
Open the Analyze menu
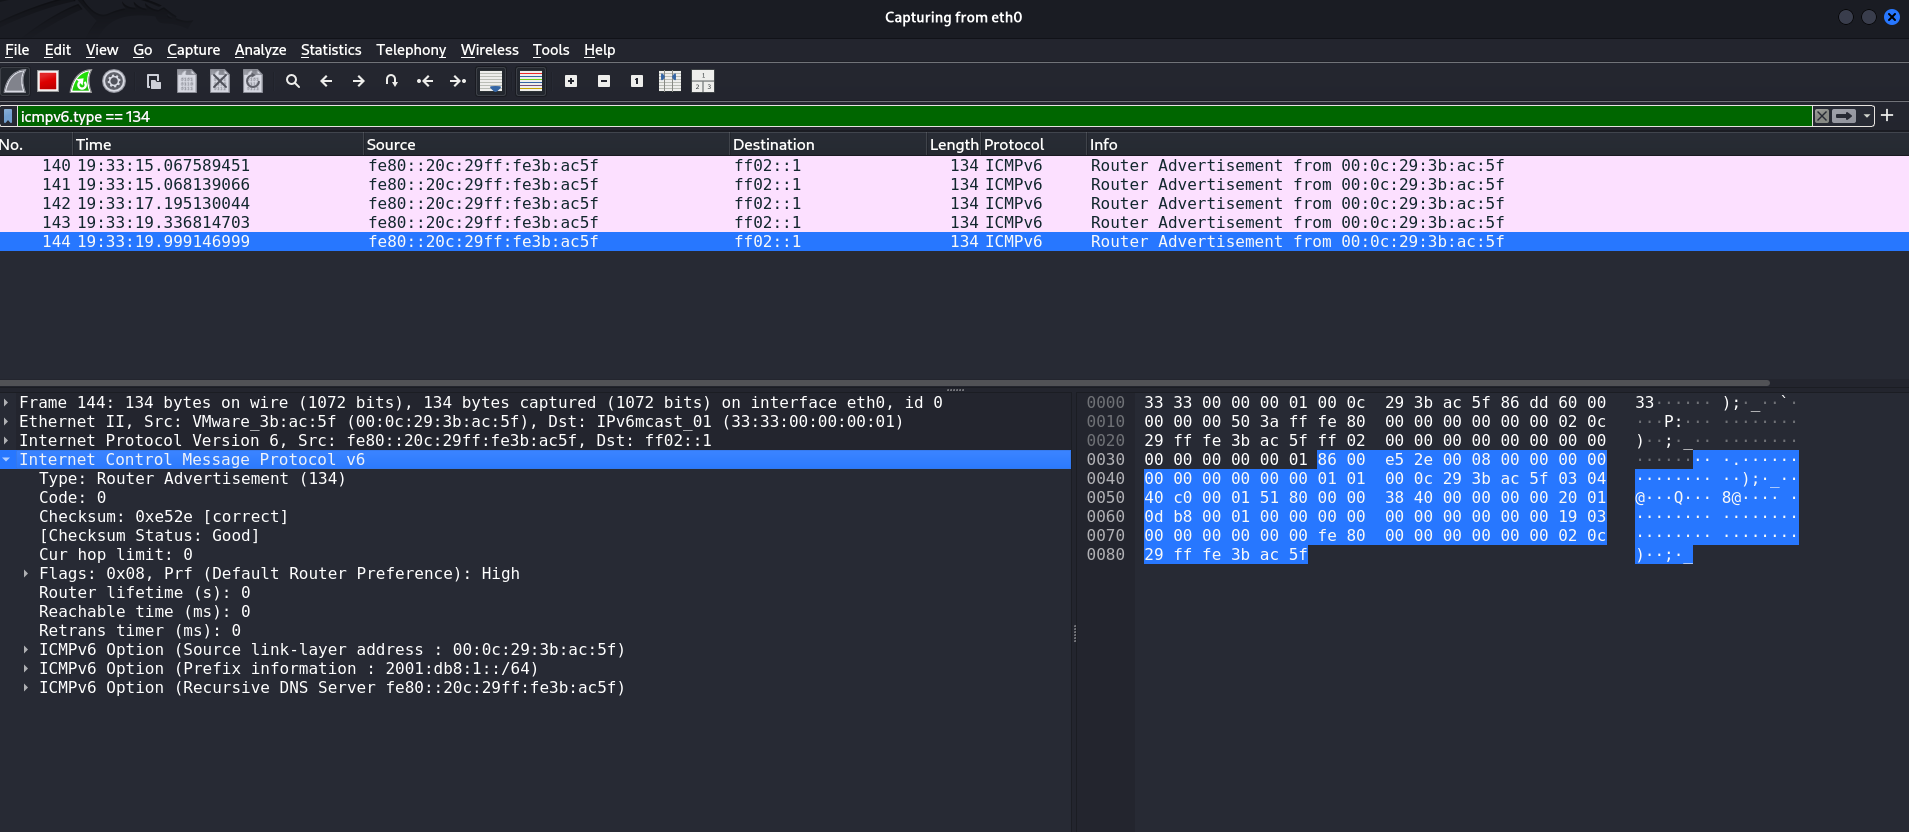point(260,50)
